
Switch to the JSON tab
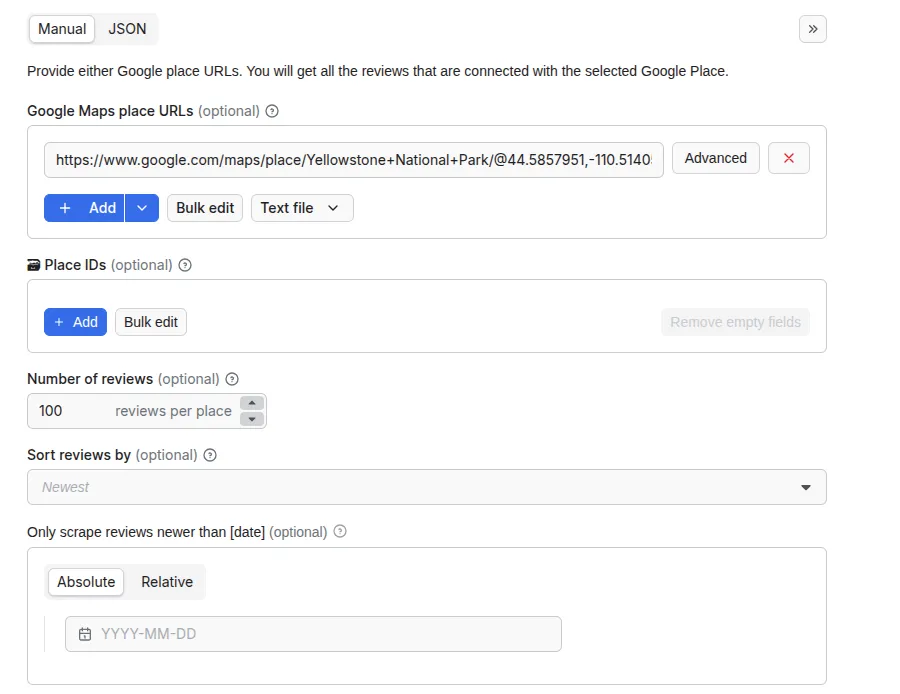(126, 29)
